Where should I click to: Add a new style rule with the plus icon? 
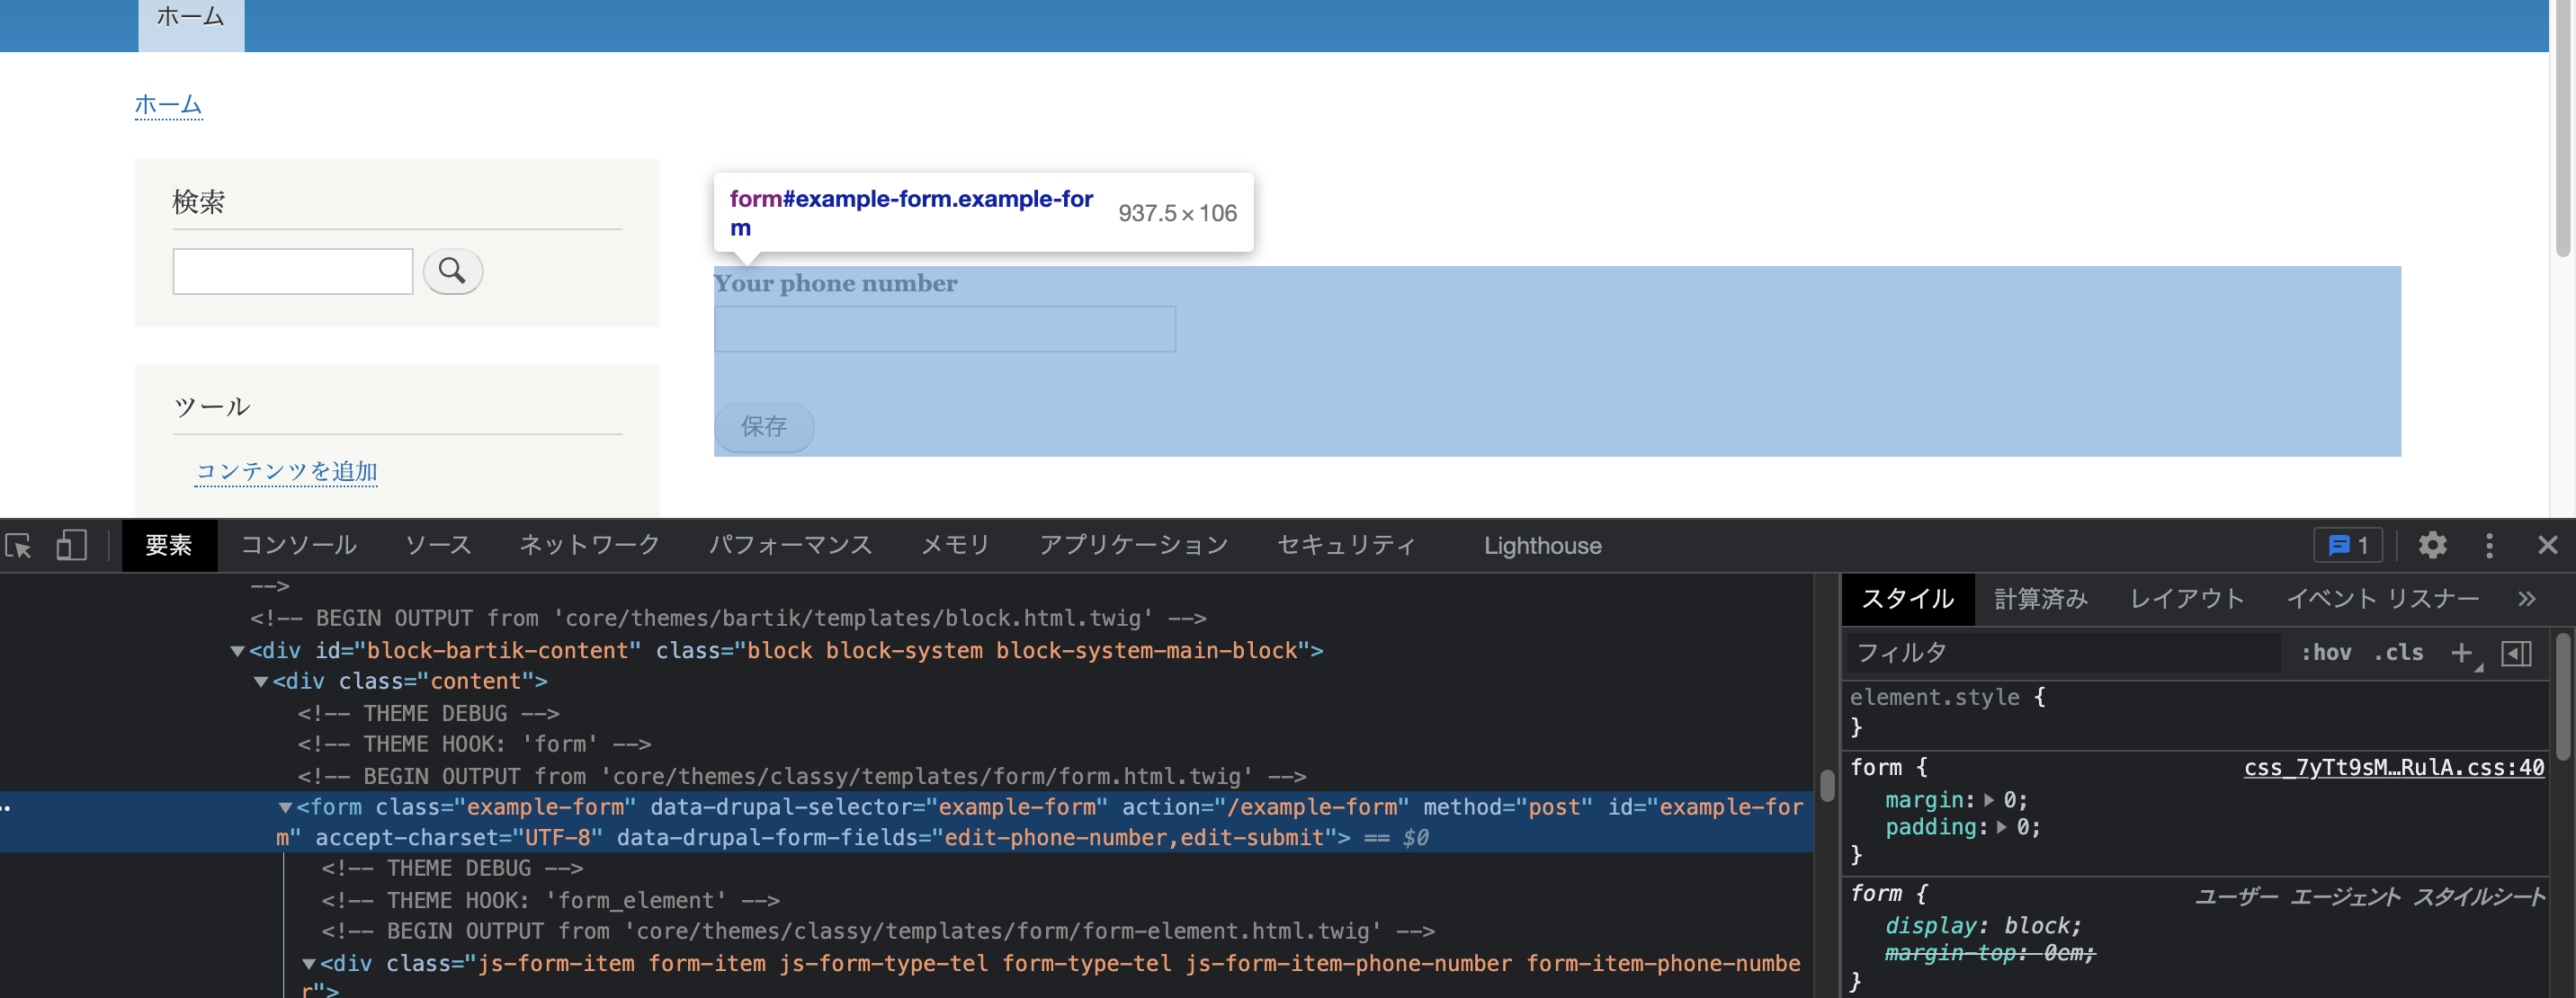(2461, 653)
